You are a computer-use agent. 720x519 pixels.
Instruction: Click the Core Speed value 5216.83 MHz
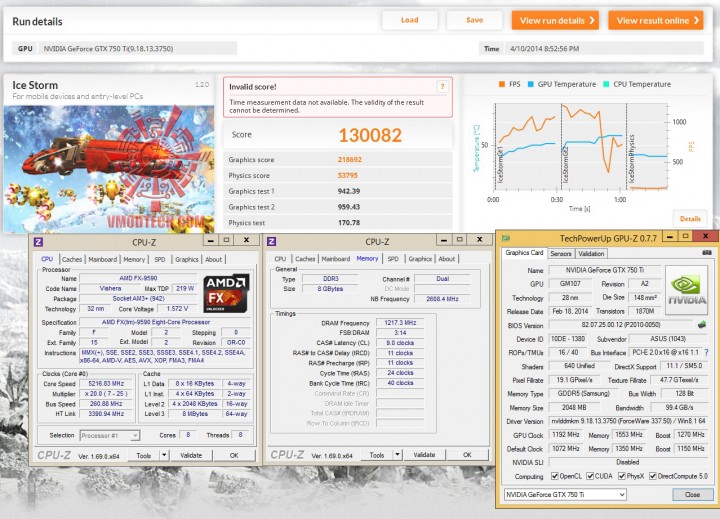point(106,384)
